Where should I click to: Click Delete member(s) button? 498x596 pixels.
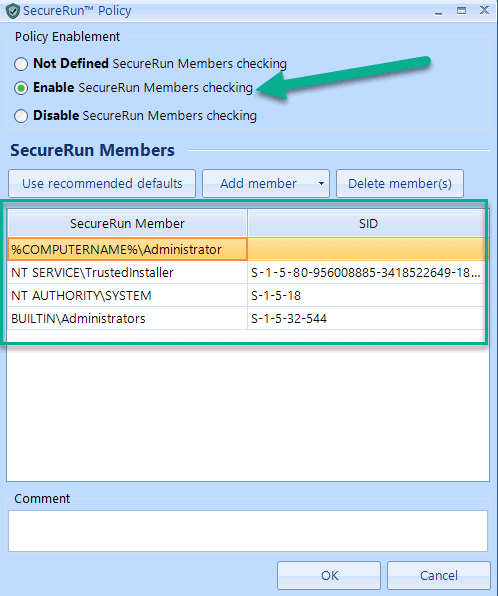[400, 184]
